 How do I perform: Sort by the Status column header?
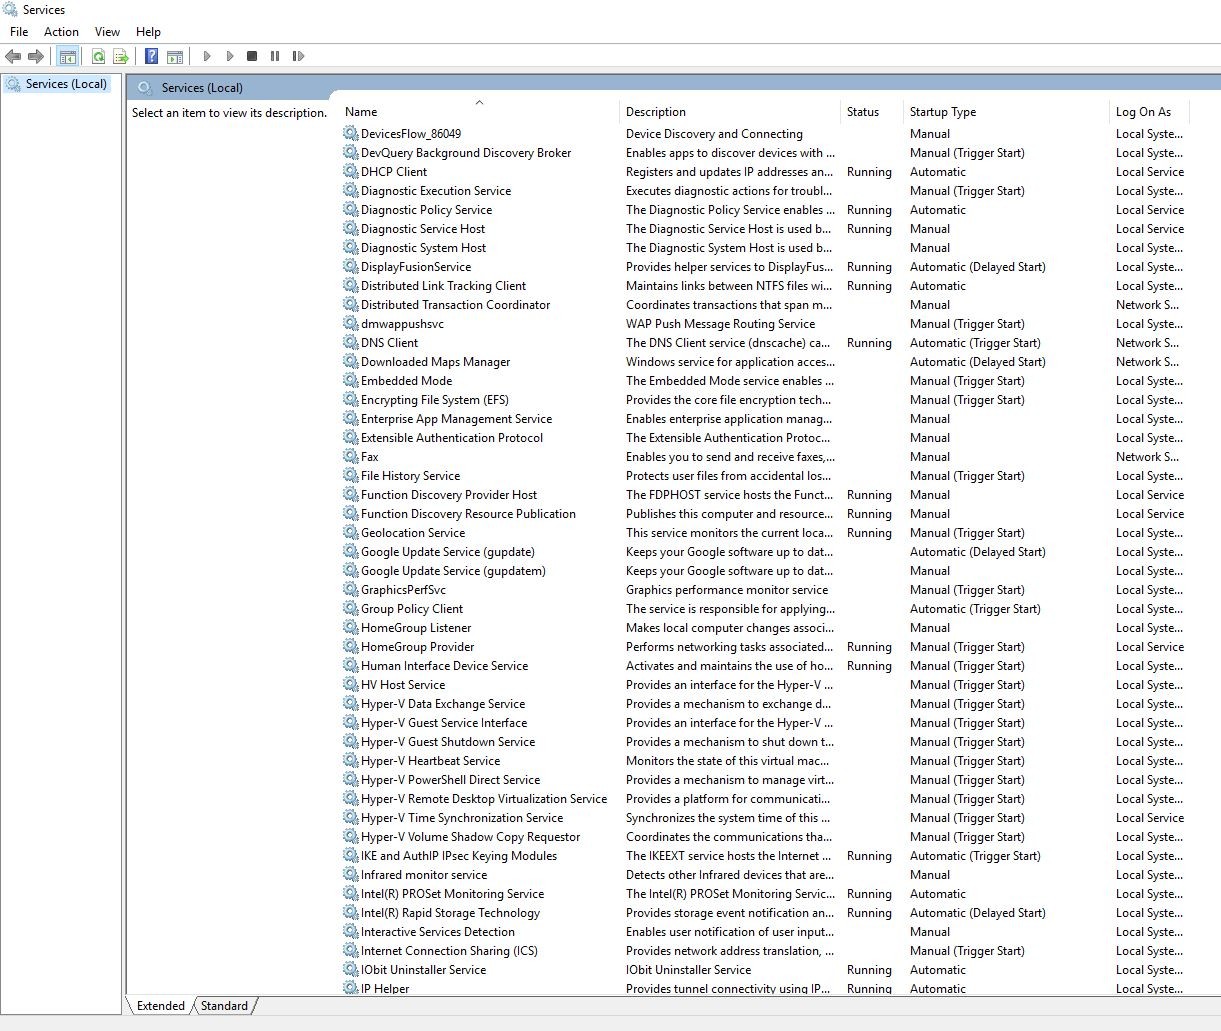[x=871, y=112]
